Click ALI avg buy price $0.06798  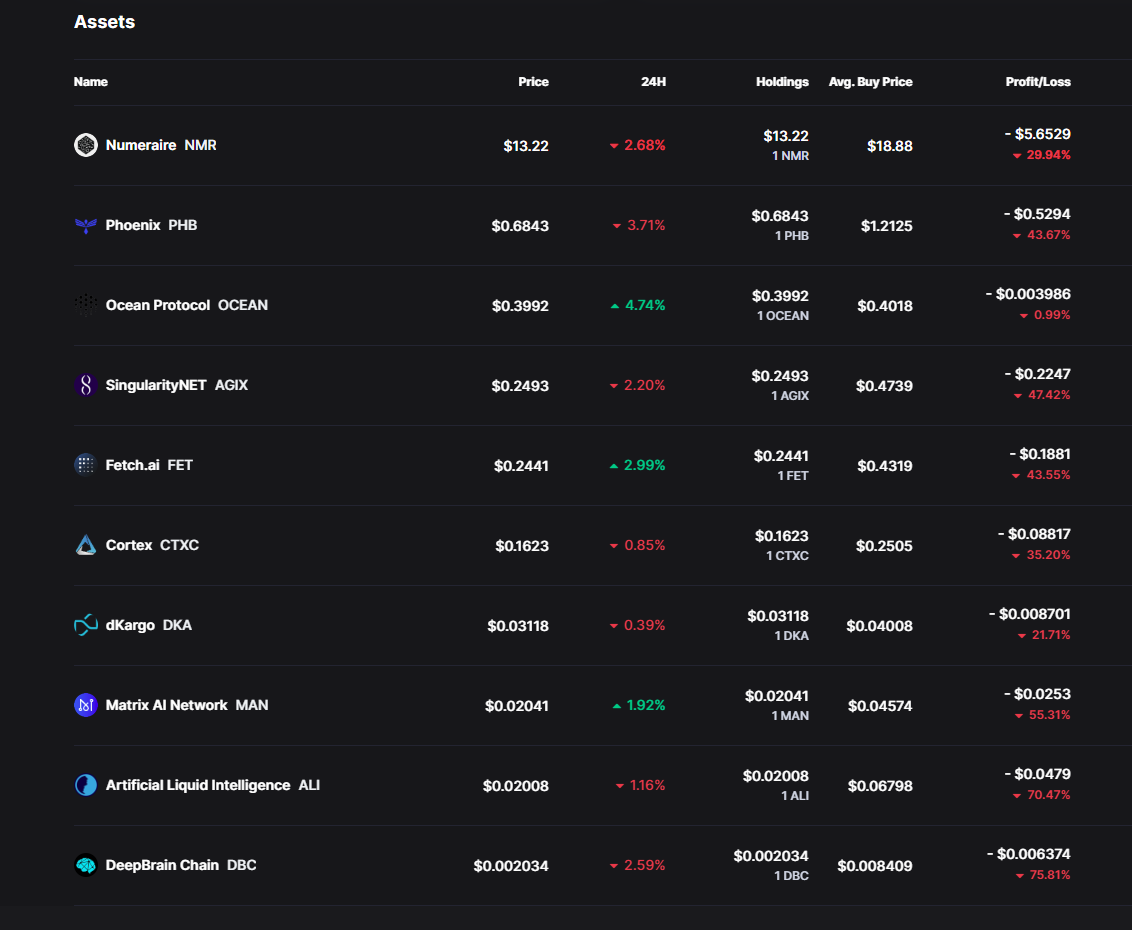pyautogui.click(x=880, y=786)
